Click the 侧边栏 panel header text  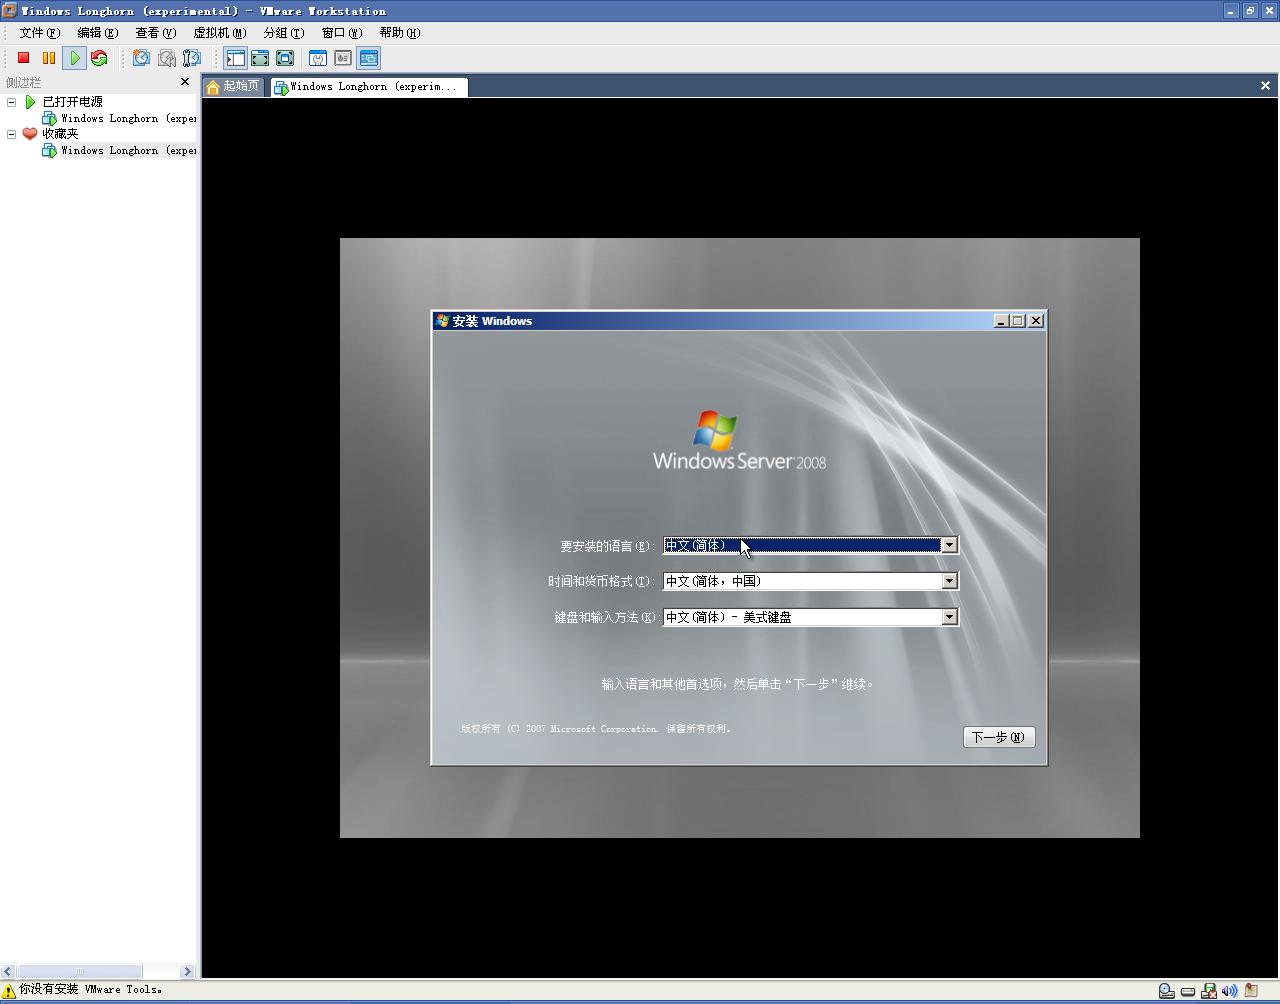[24, 82]
